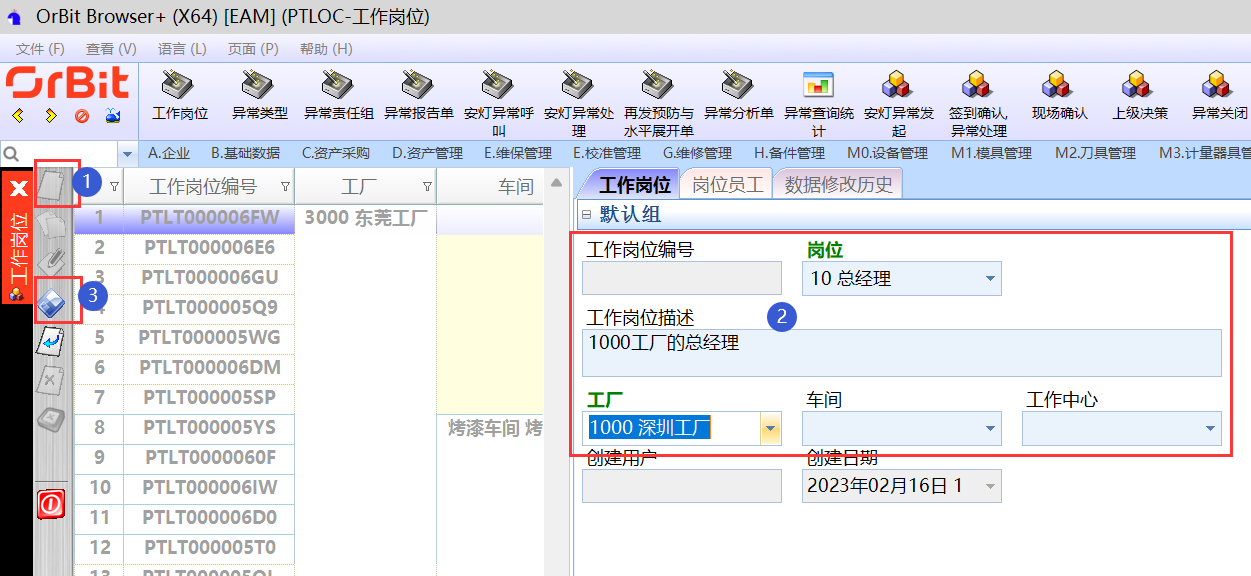Open the 语言 (L) menu

182,49
